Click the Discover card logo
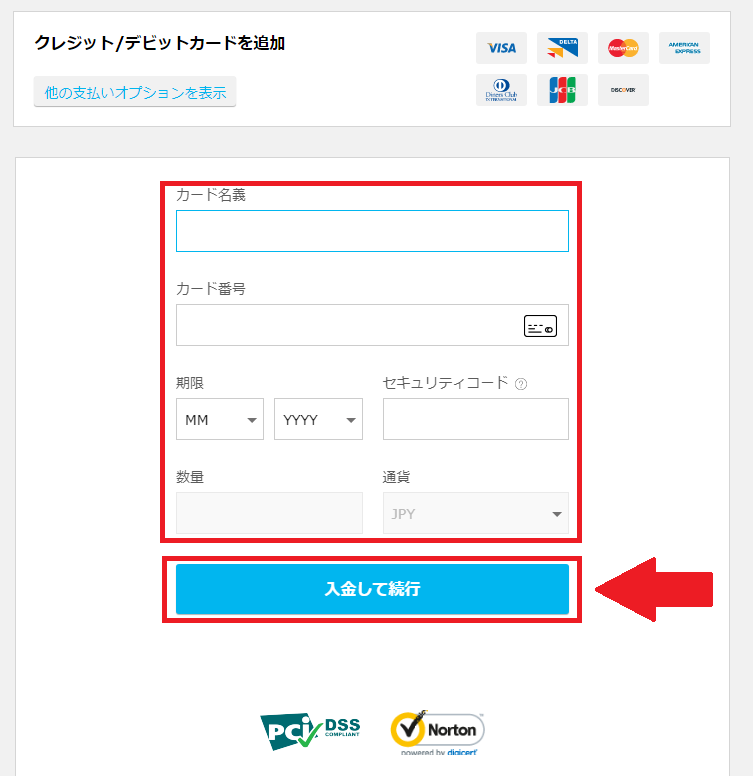753x776 pixels. [623, 90]
